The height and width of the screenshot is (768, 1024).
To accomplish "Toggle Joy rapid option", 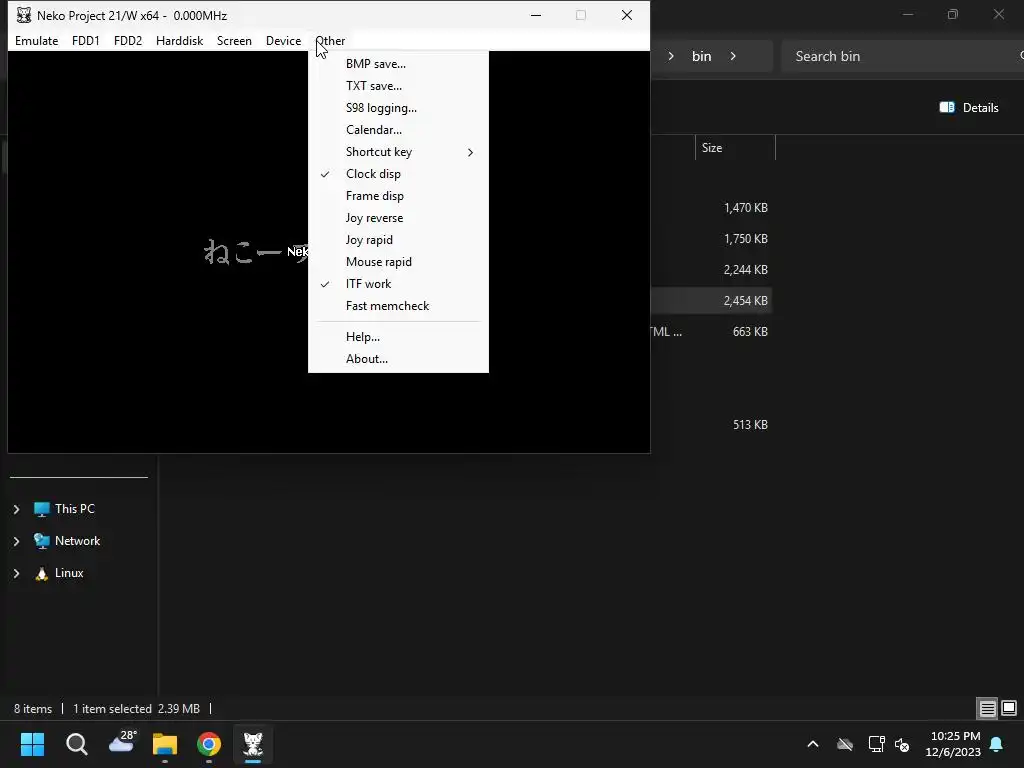I will point(398,240).
